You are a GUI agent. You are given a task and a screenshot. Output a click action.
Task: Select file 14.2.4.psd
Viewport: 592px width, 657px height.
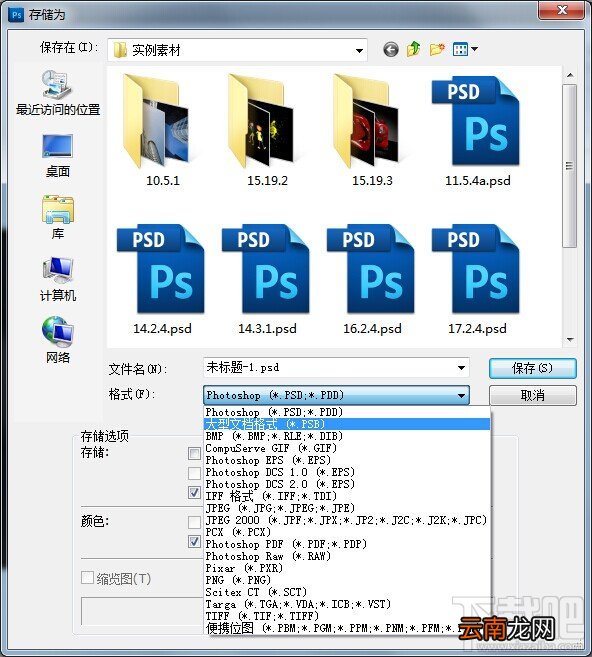pyautogui.click(x=162, y=279)
